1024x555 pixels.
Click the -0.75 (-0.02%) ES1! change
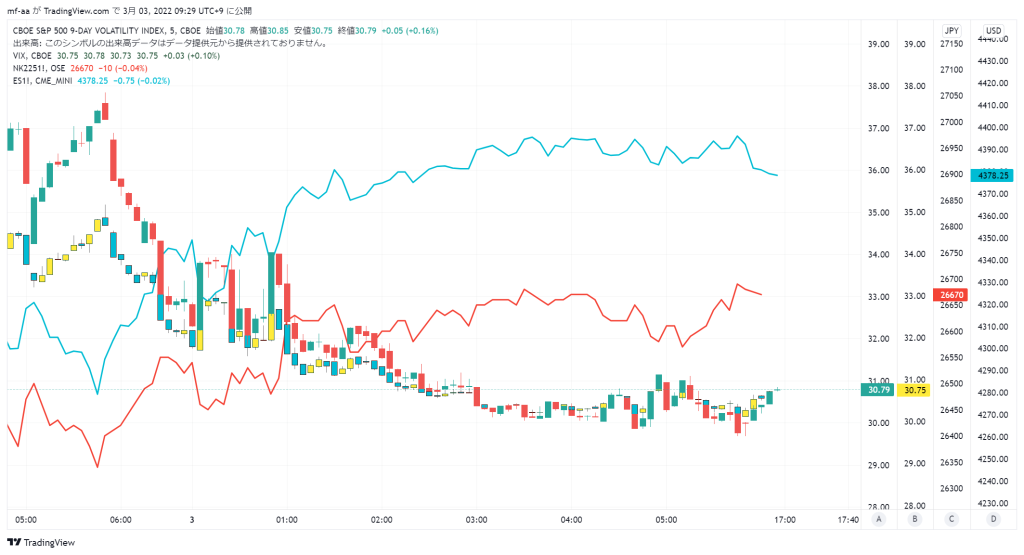[x=142, y=81]
